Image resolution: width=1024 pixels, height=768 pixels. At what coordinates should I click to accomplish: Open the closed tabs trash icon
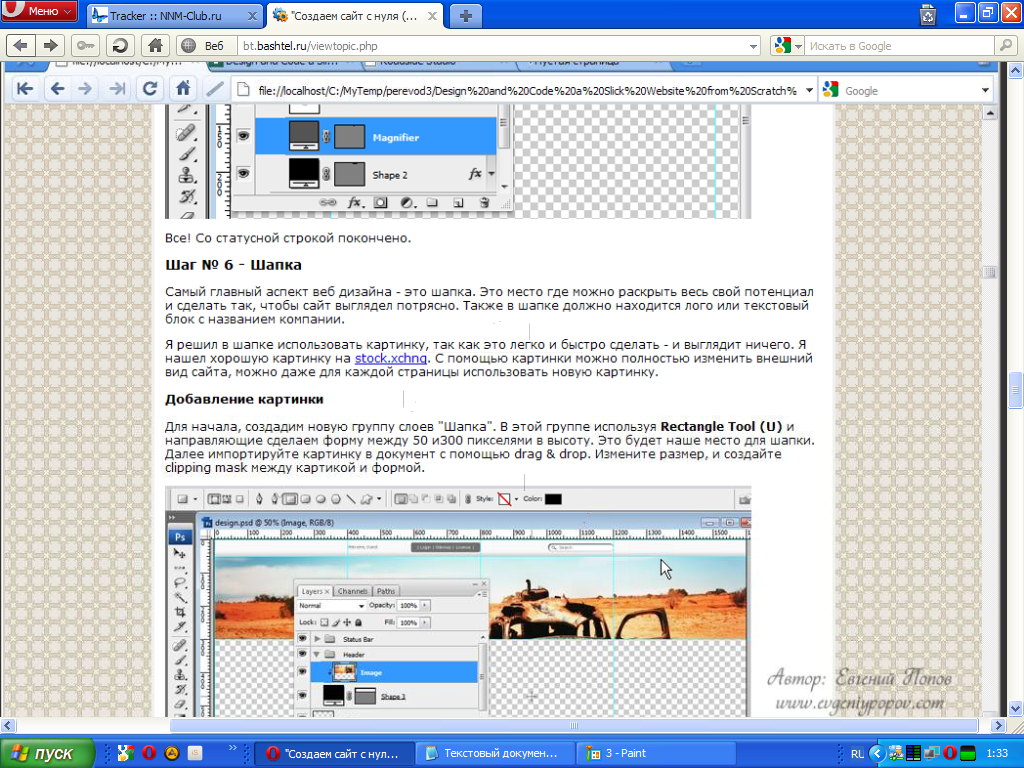tap(928, 14)
